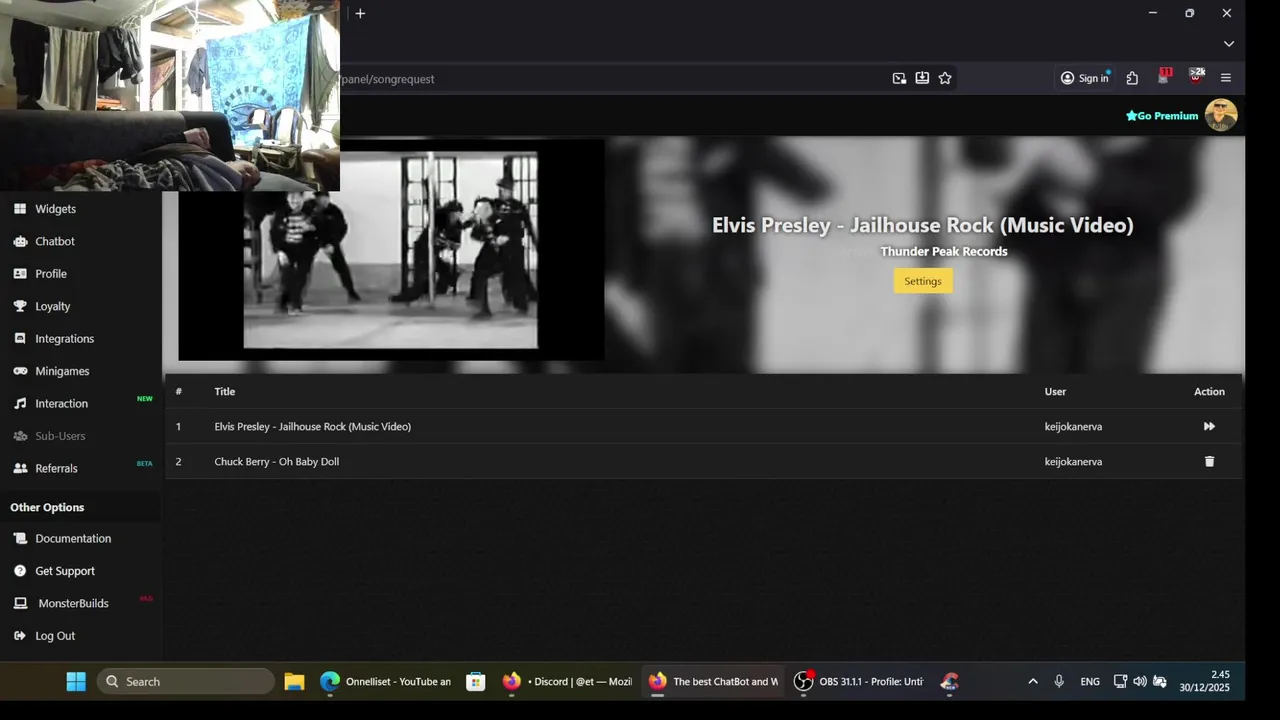Image resolution: width=1280 pixels, height=720 pixels.
Task: Open the song request Settings button
Action: click(x=923, y=281)
